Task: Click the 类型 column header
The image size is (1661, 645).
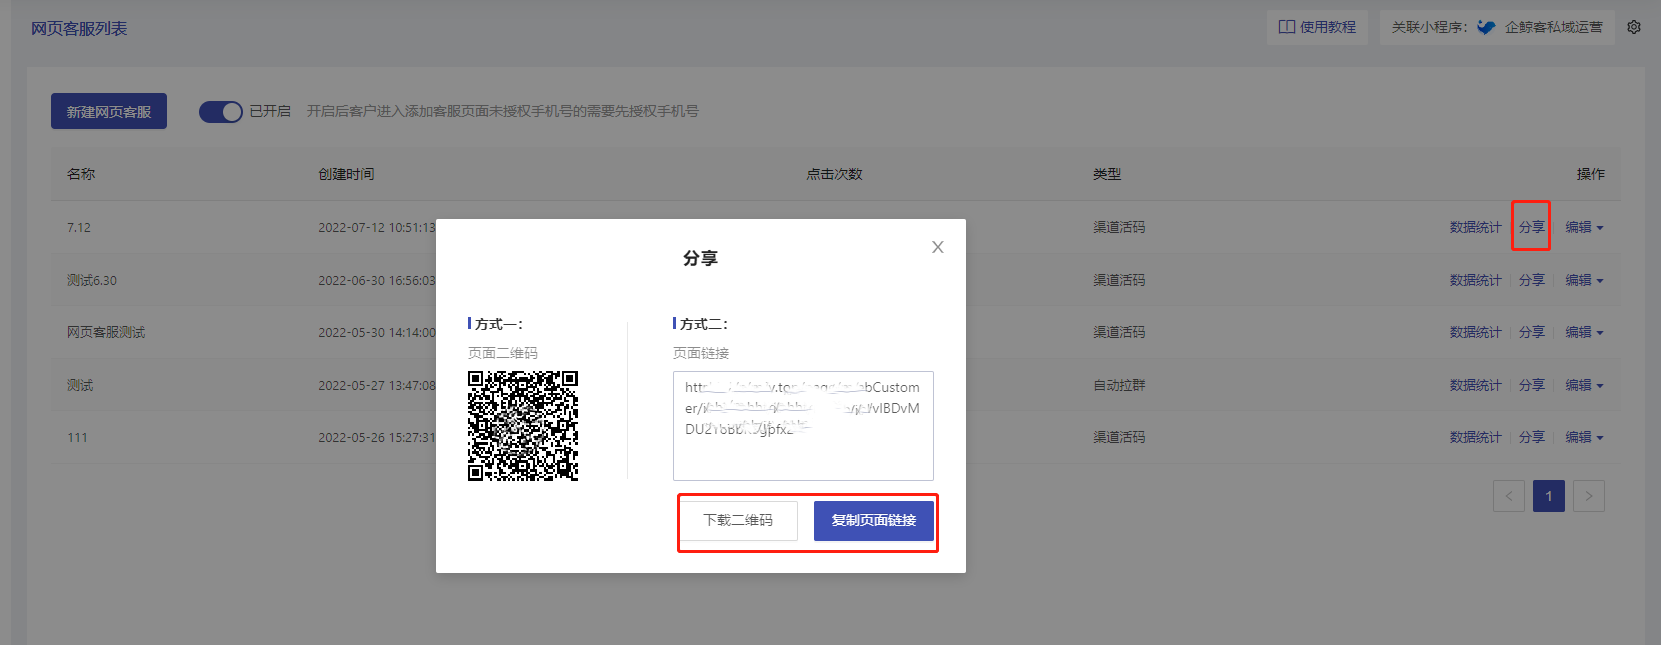Action: (x=1107, y=174)
